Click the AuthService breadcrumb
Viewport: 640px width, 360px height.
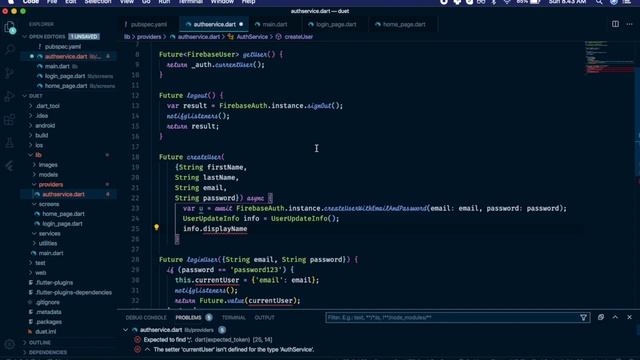(x=252, y=37)
